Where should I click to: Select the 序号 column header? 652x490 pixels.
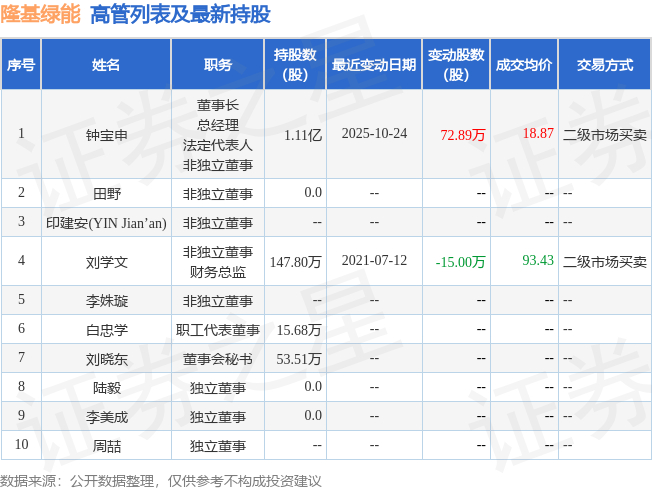click(x=21, y=64)
